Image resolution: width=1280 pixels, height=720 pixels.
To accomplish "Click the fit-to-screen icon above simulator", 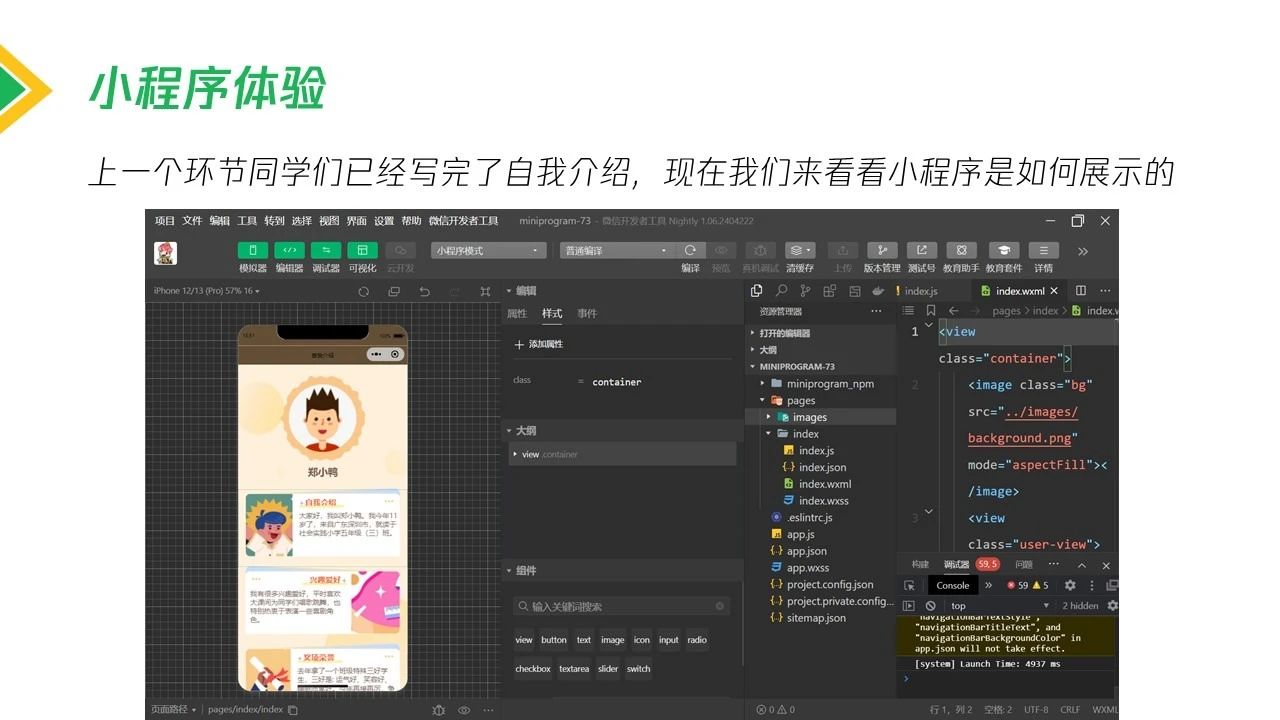I will pos(485,291).
